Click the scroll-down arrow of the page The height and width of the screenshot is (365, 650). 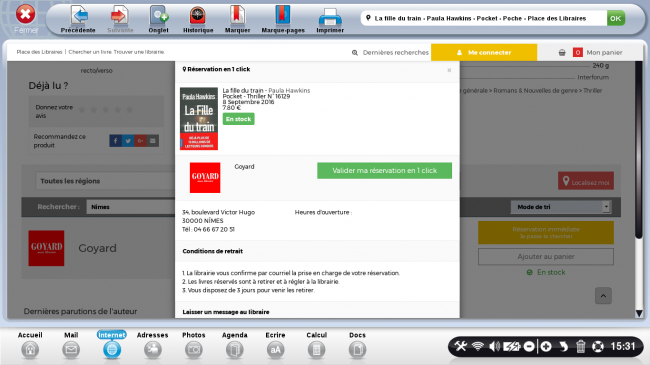tap(639, 314)
